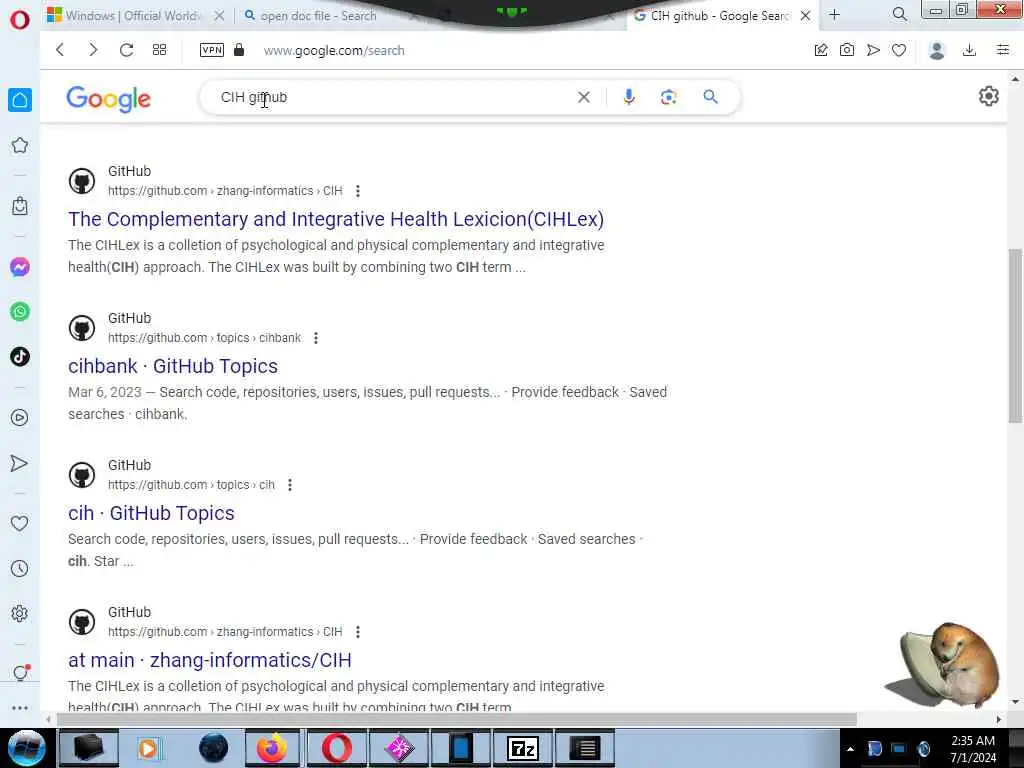Open more options for cihbank topics result

click(x=316, y=338)
